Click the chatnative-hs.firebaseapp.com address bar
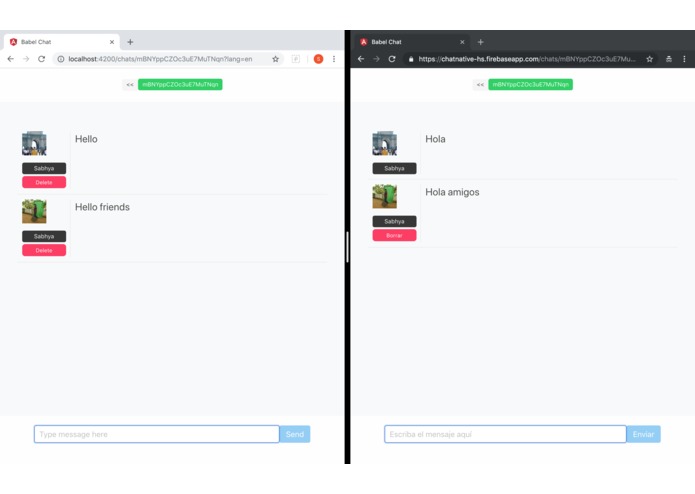 point(530,59)
